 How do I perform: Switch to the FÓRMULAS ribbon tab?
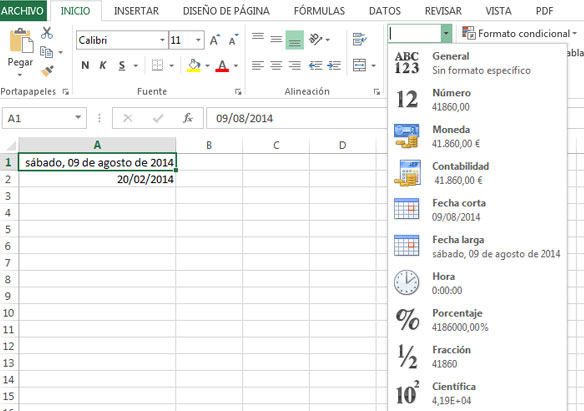click(319, 11)
